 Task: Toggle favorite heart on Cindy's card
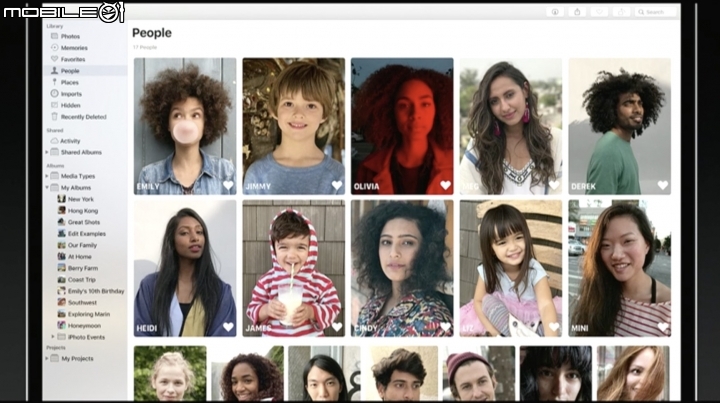445,327
